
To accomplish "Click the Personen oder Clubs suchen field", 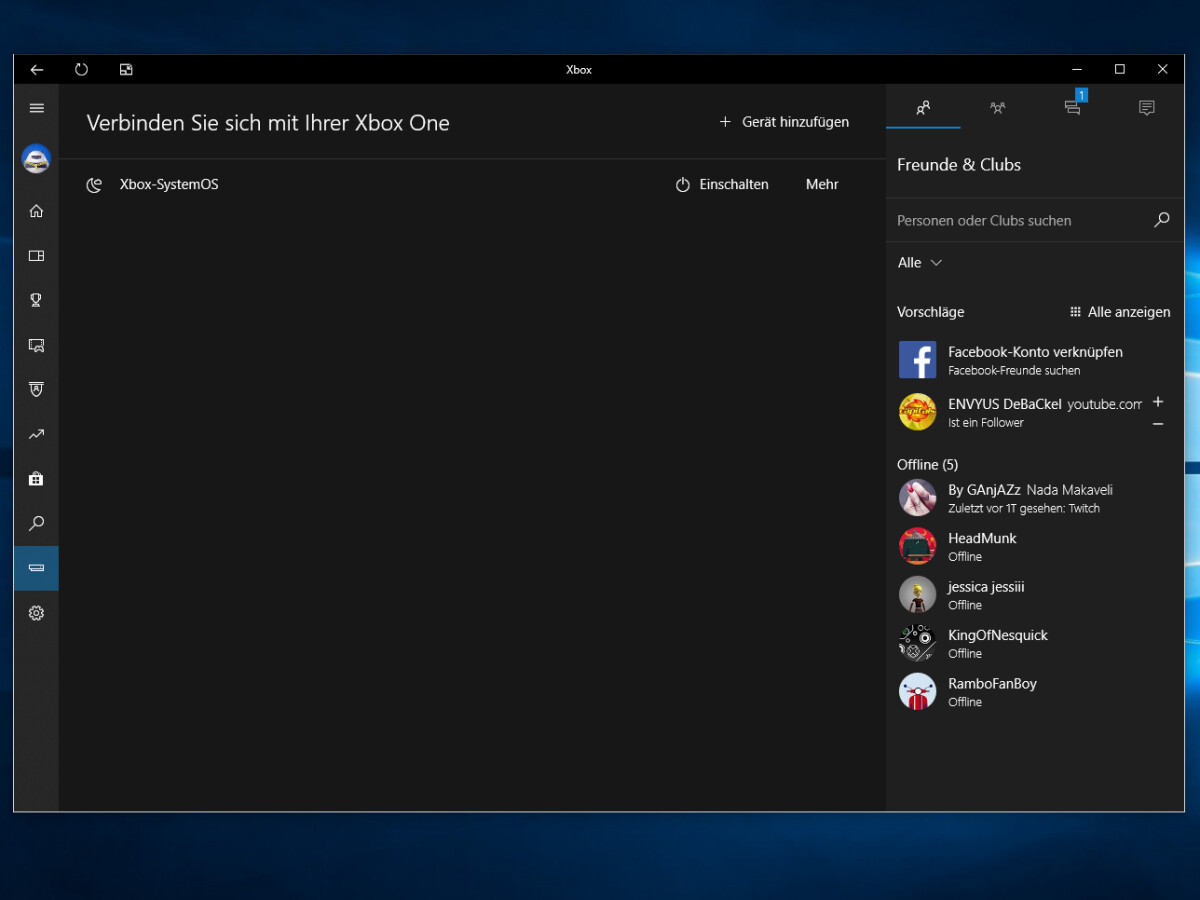I will pos(1020,221).
